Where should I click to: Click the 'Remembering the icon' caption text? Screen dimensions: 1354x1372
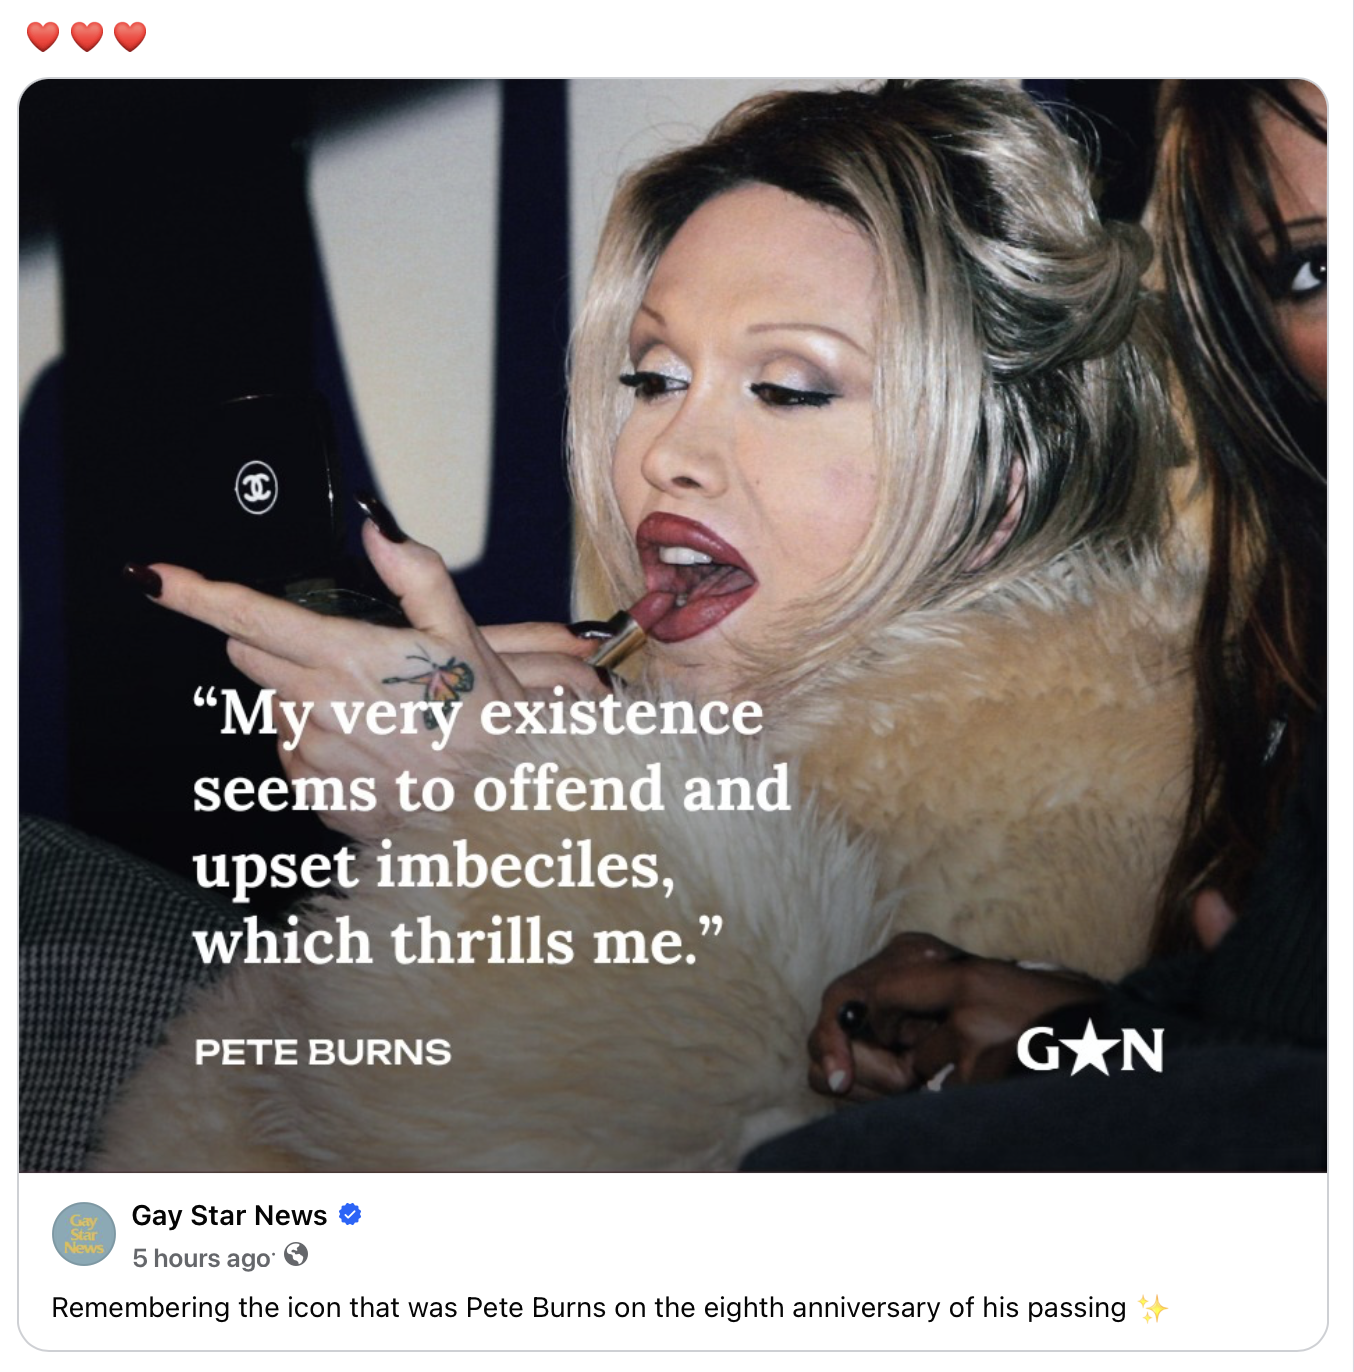tap(588, 1308)
